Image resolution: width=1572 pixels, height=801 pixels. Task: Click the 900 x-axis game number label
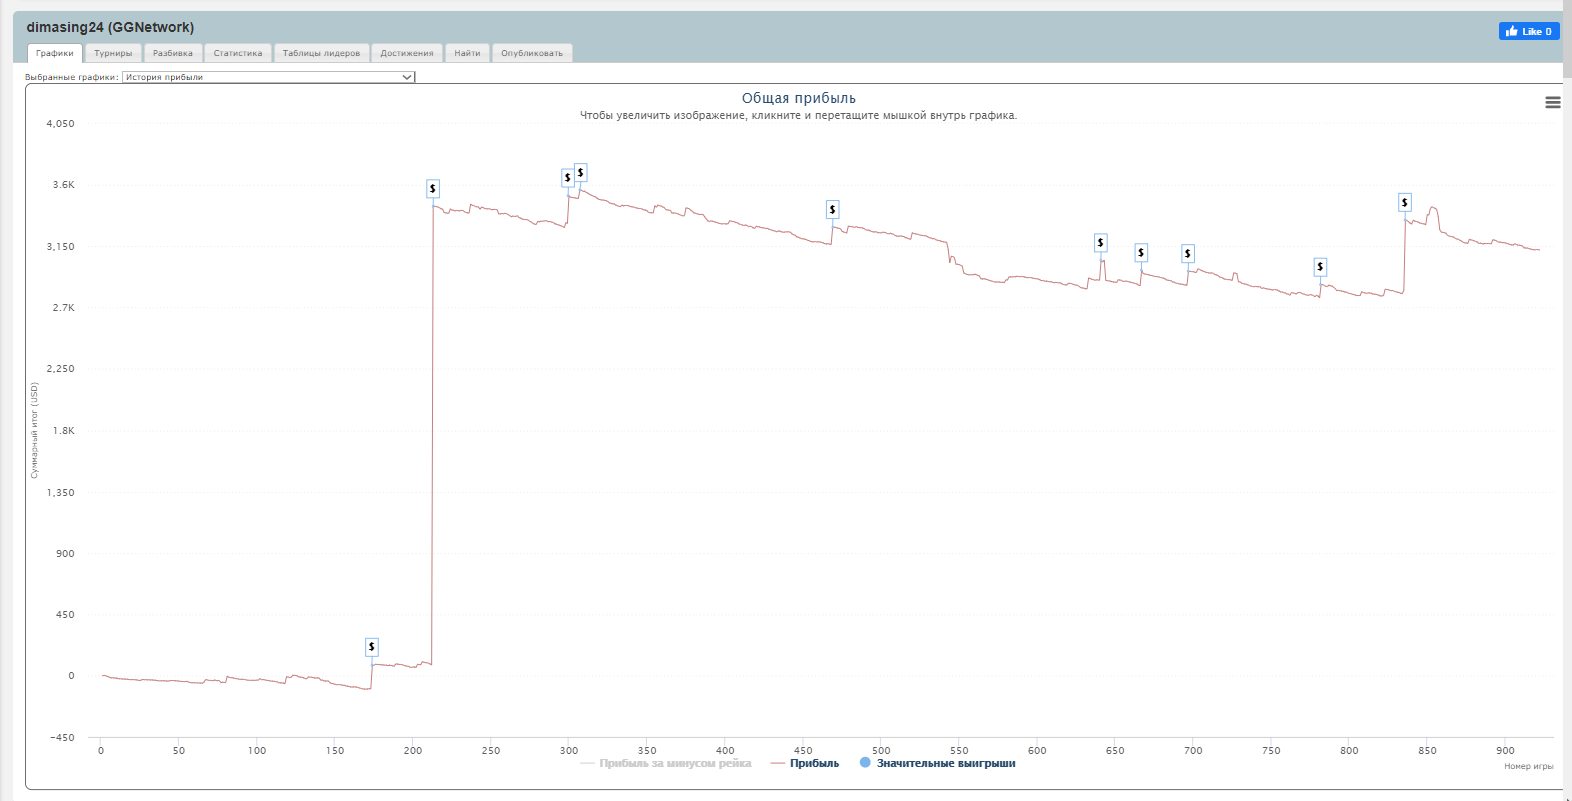click(1505, 750)
